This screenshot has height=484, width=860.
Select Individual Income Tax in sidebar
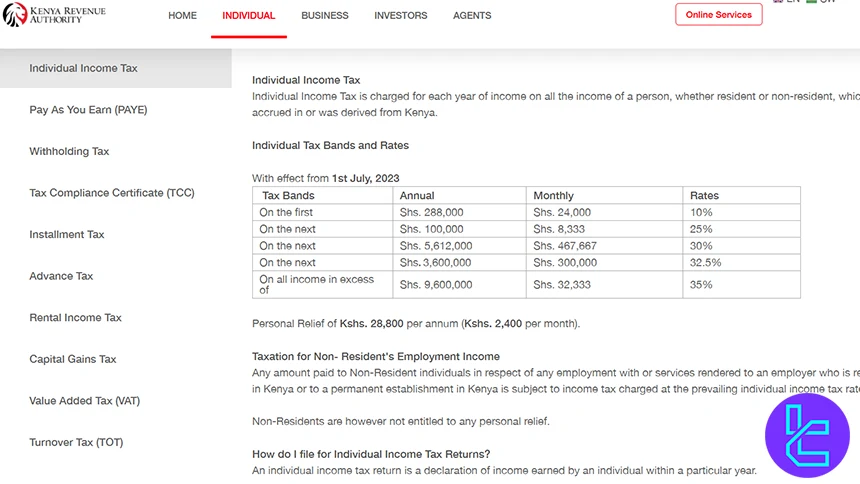pyautogui.click(x=116, y=68)
